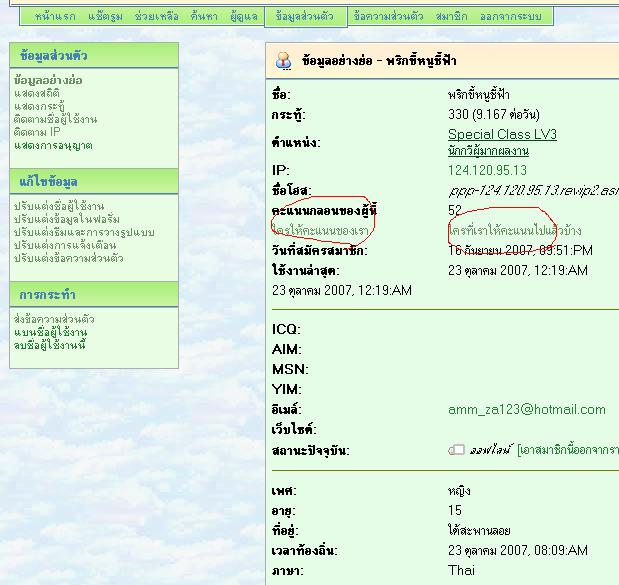Viewport: 619px width, 585px height.
Task: Open the หน้าแรก home menu item
Action: (55, 17)
